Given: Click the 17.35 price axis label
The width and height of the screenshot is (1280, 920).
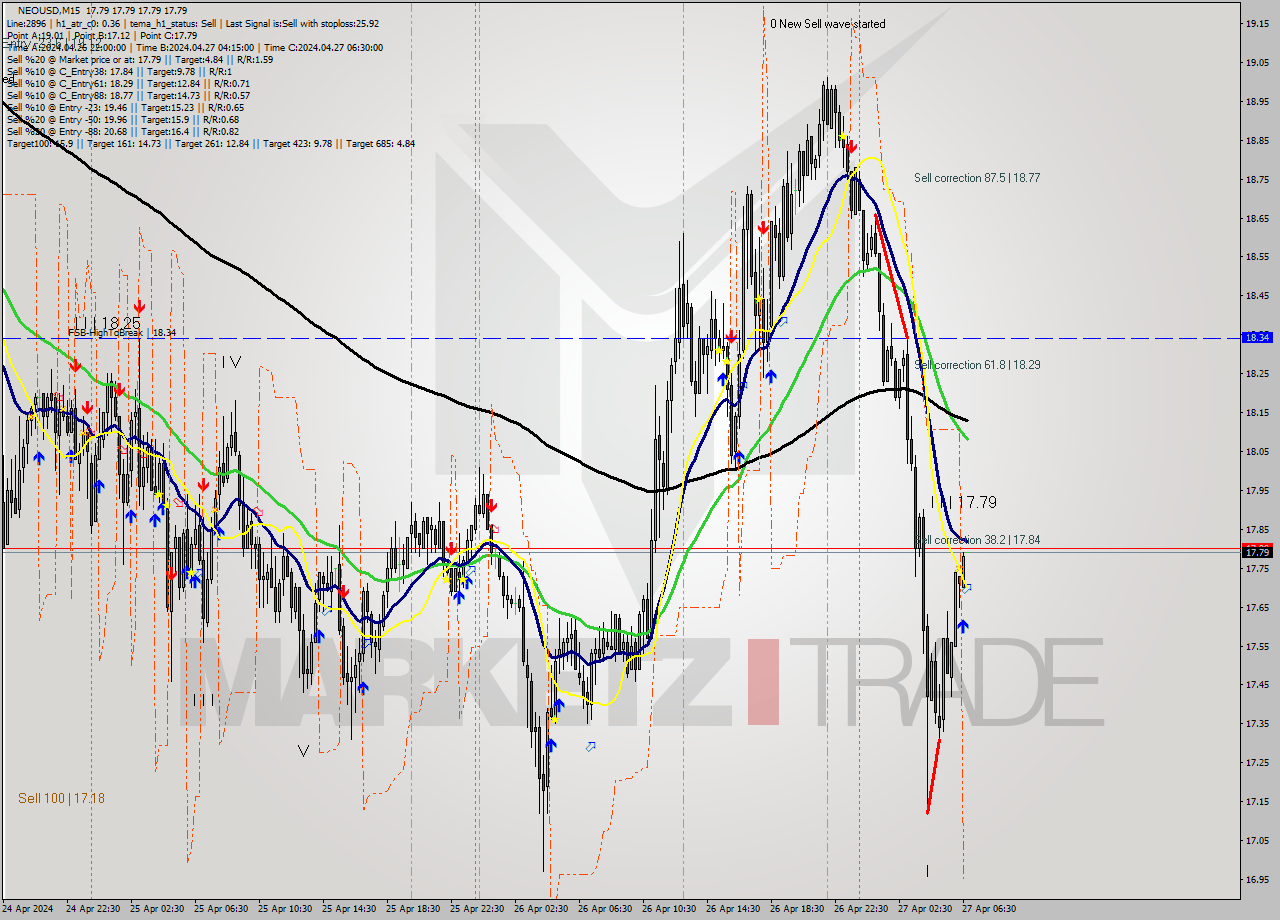Looking at the screenshot, I should tap(1257, 723).
